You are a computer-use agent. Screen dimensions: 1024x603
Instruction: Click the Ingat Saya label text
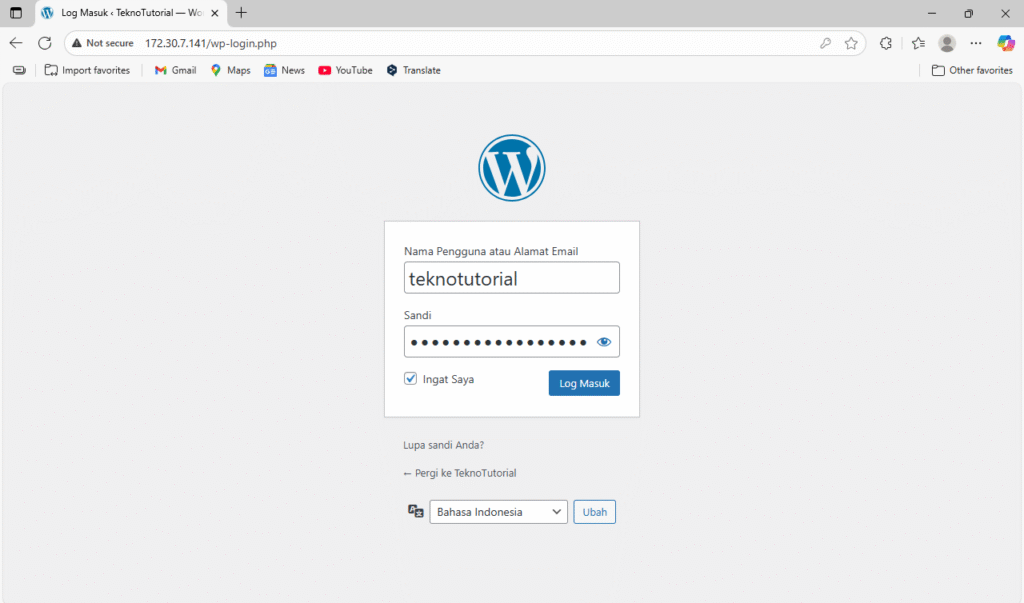coord(448,379)
